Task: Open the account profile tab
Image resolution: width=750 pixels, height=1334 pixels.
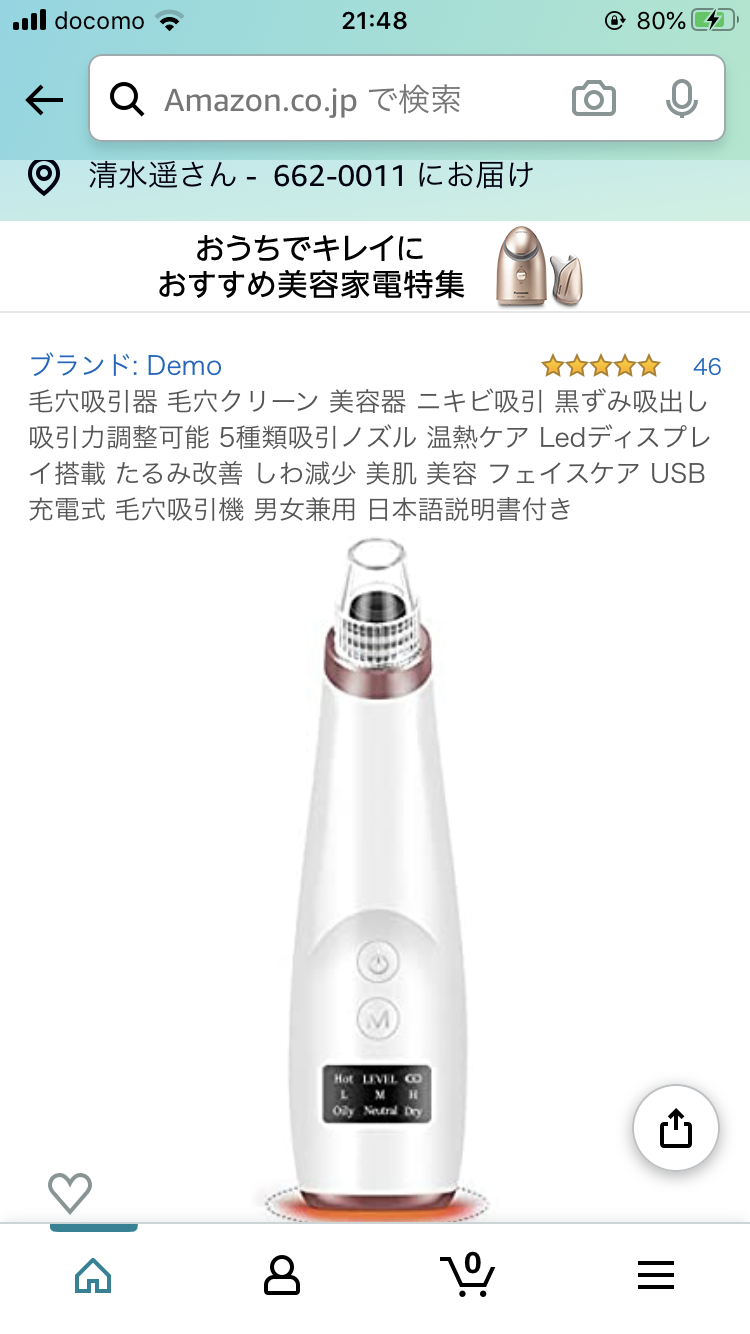Action: 282,1275
